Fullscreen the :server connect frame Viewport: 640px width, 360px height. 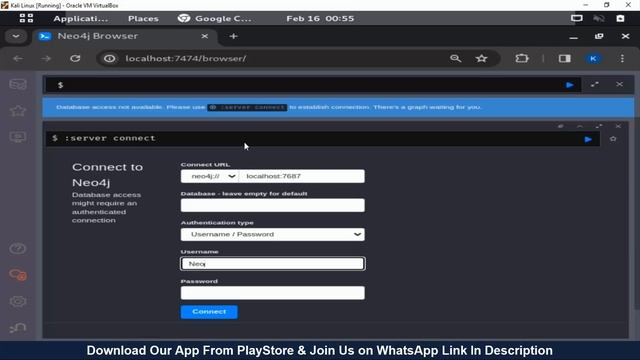[599, 126]
